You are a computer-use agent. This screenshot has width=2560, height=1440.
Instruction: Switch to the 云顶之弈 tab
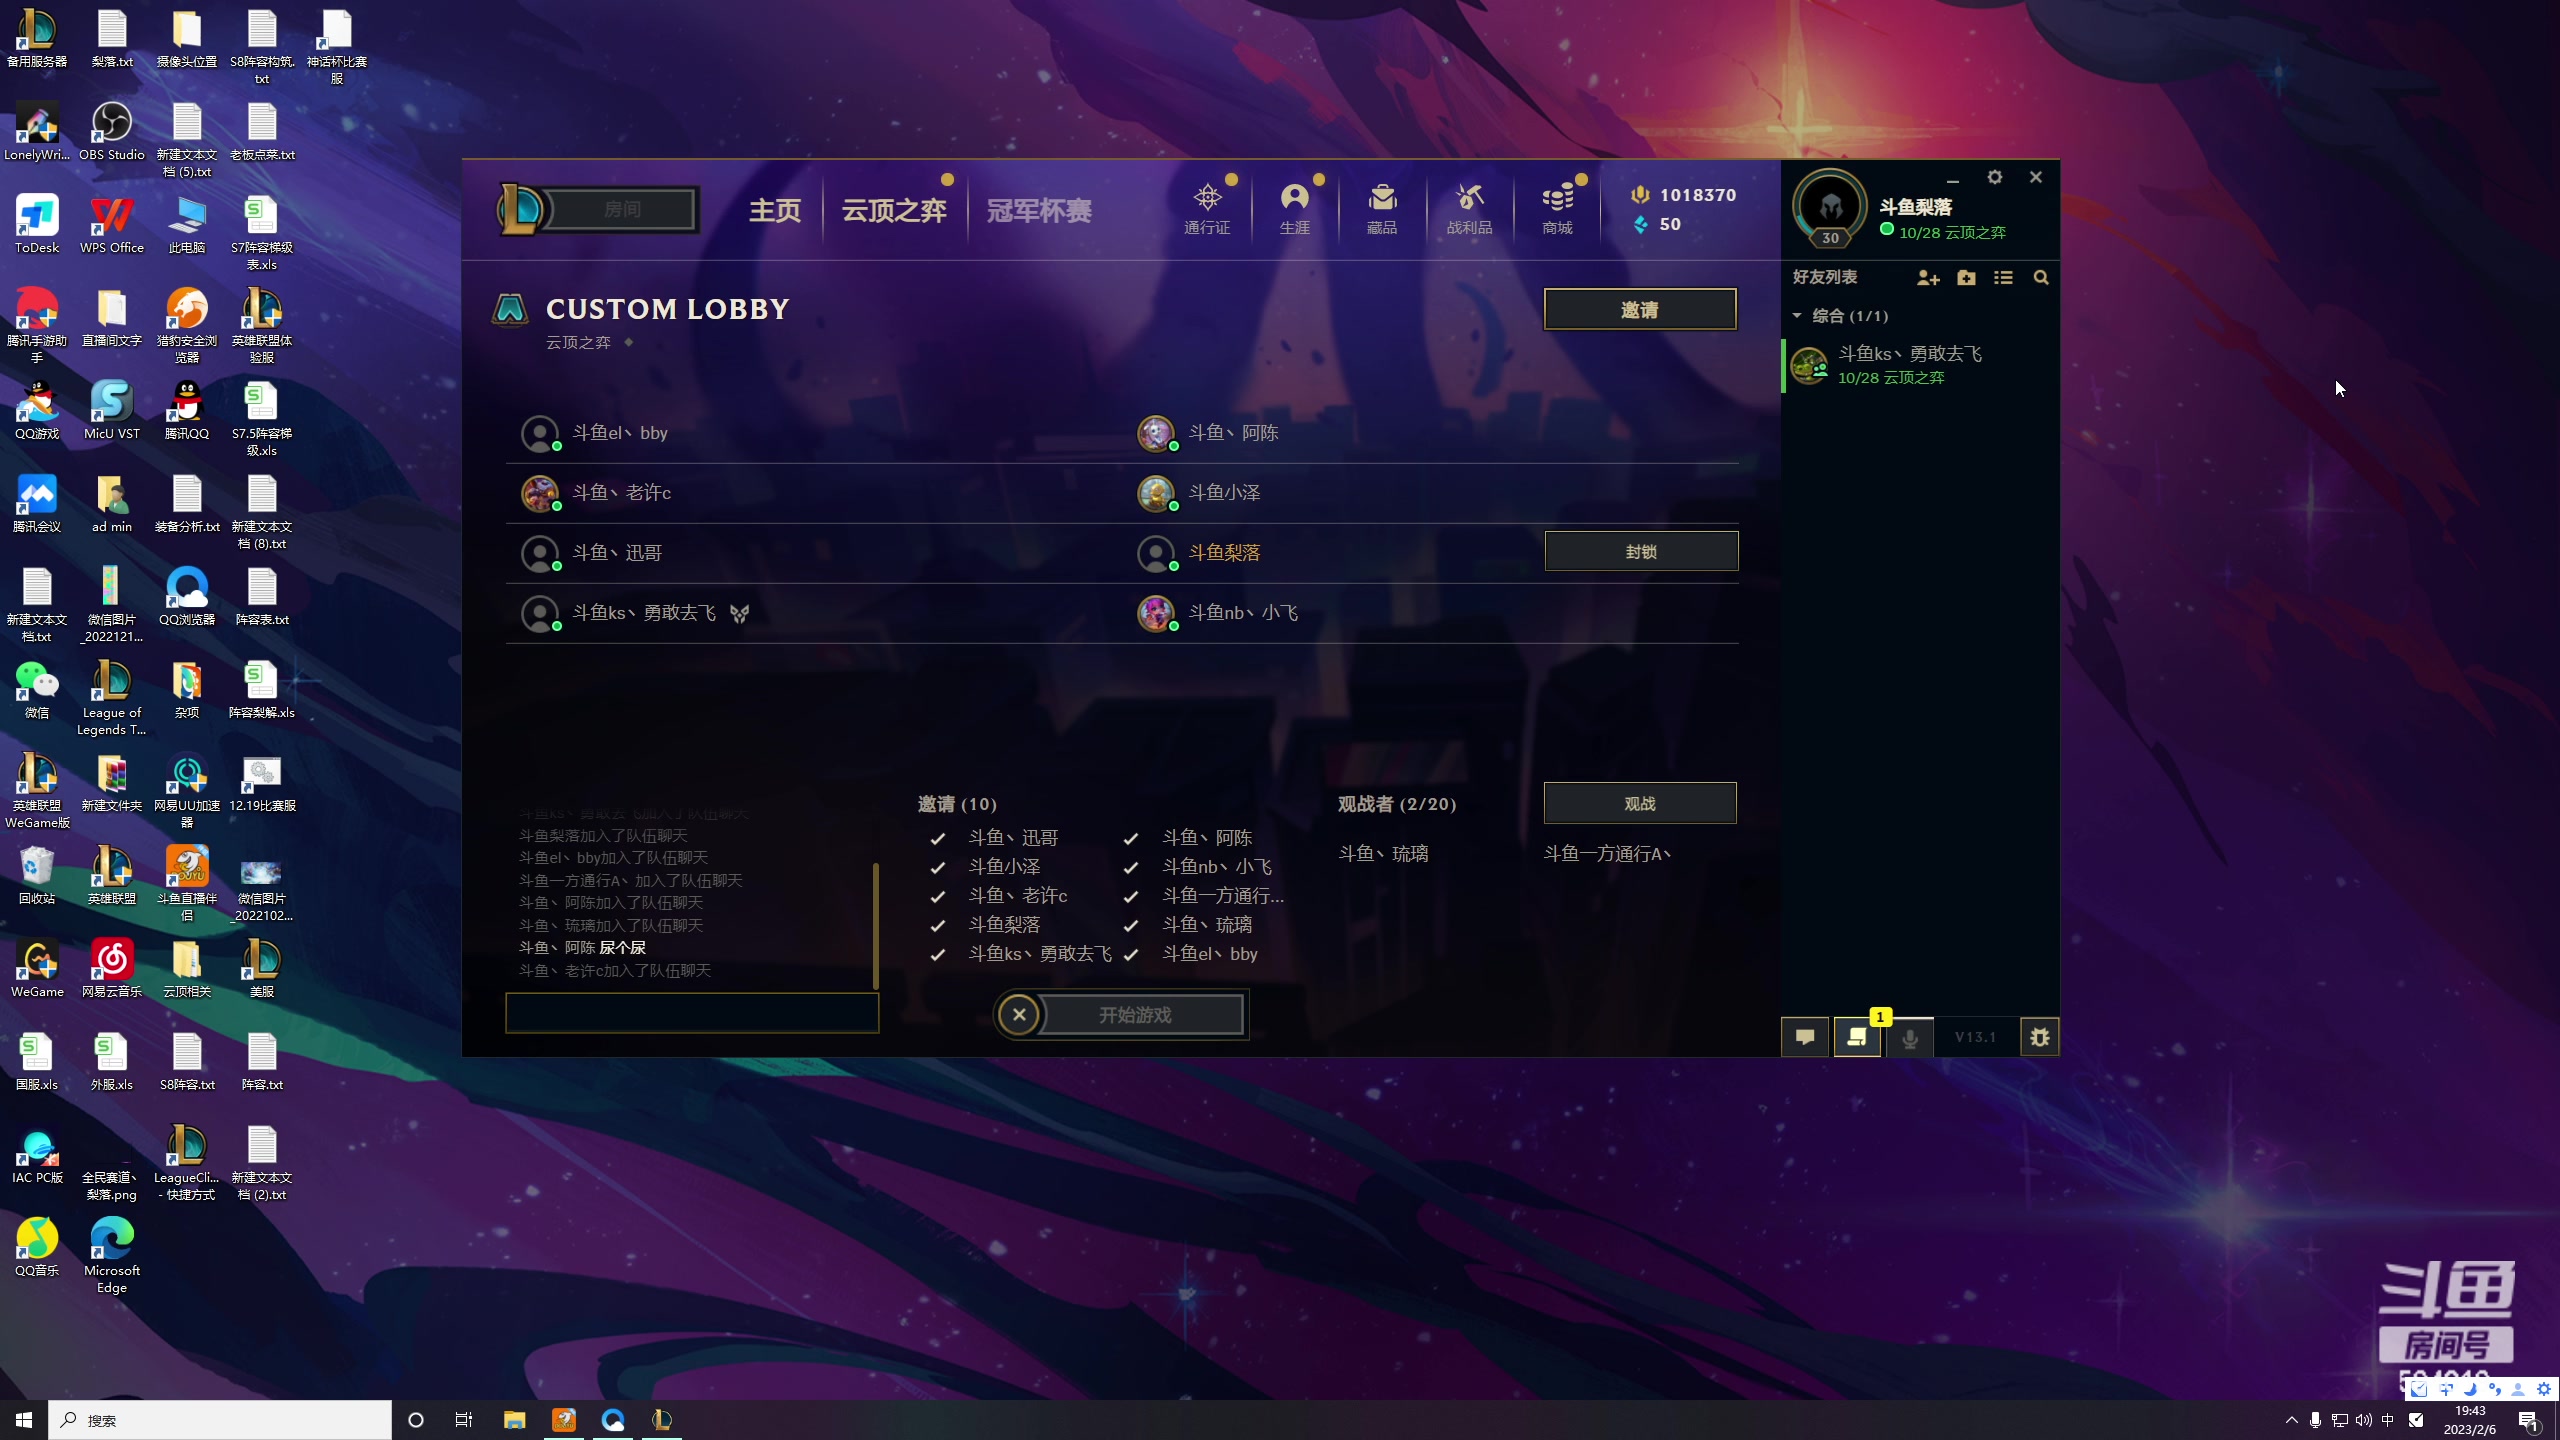894,210
